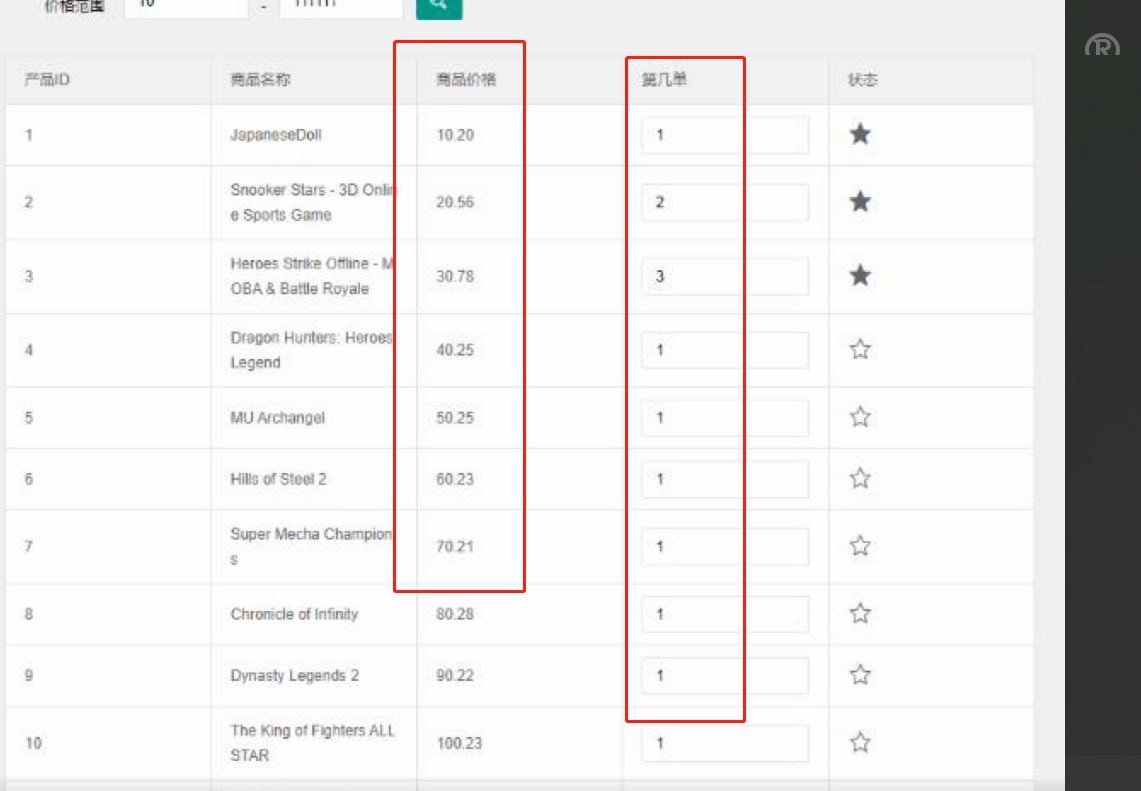Viewport: 1141px width, 791px height.
Task: Unstar the Heroes Strike Offline product
Action: pos(860,275)
